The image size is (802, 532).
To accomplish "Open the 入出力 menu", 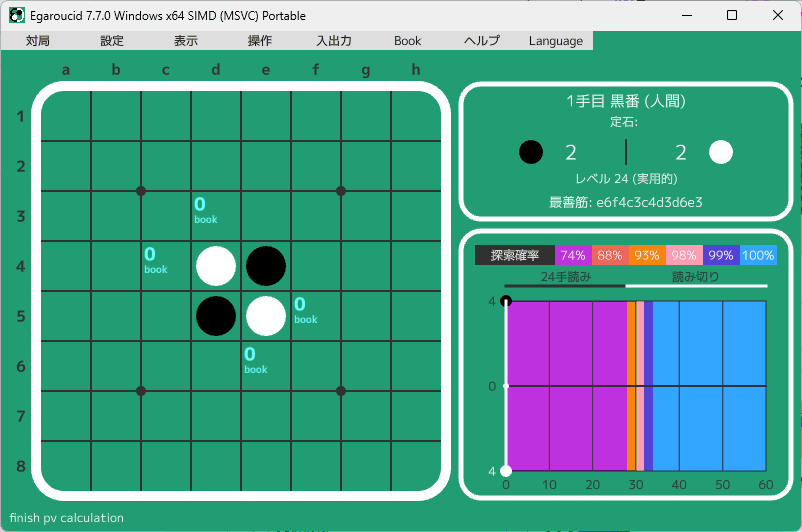I will (x=334, y=41).
